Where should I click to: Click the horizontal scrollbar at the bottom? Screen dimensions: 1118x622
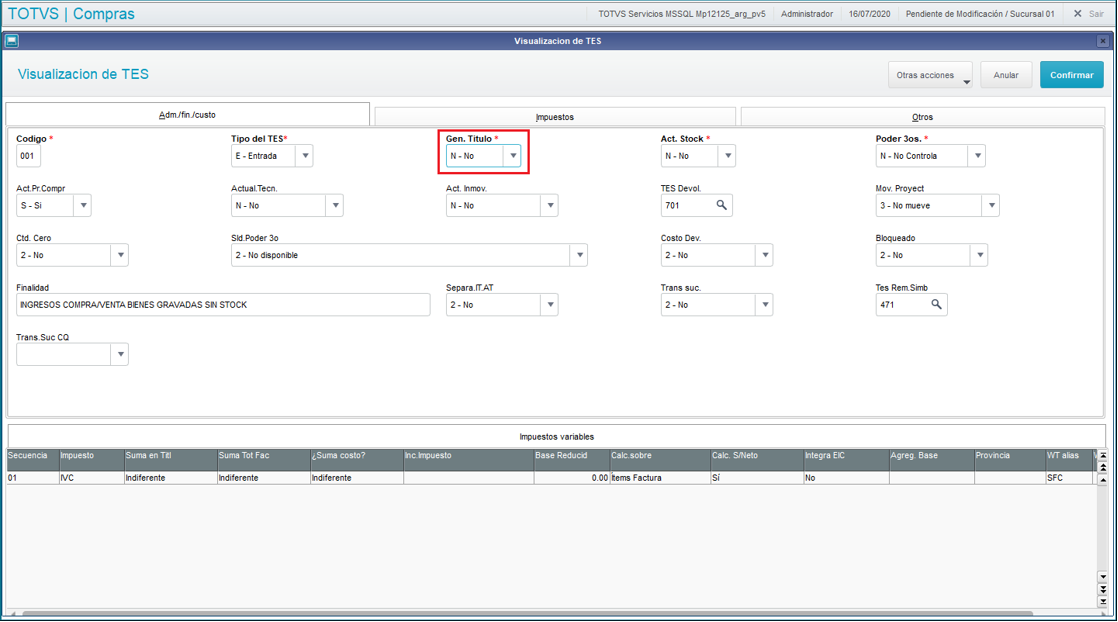tap(528, 613)
